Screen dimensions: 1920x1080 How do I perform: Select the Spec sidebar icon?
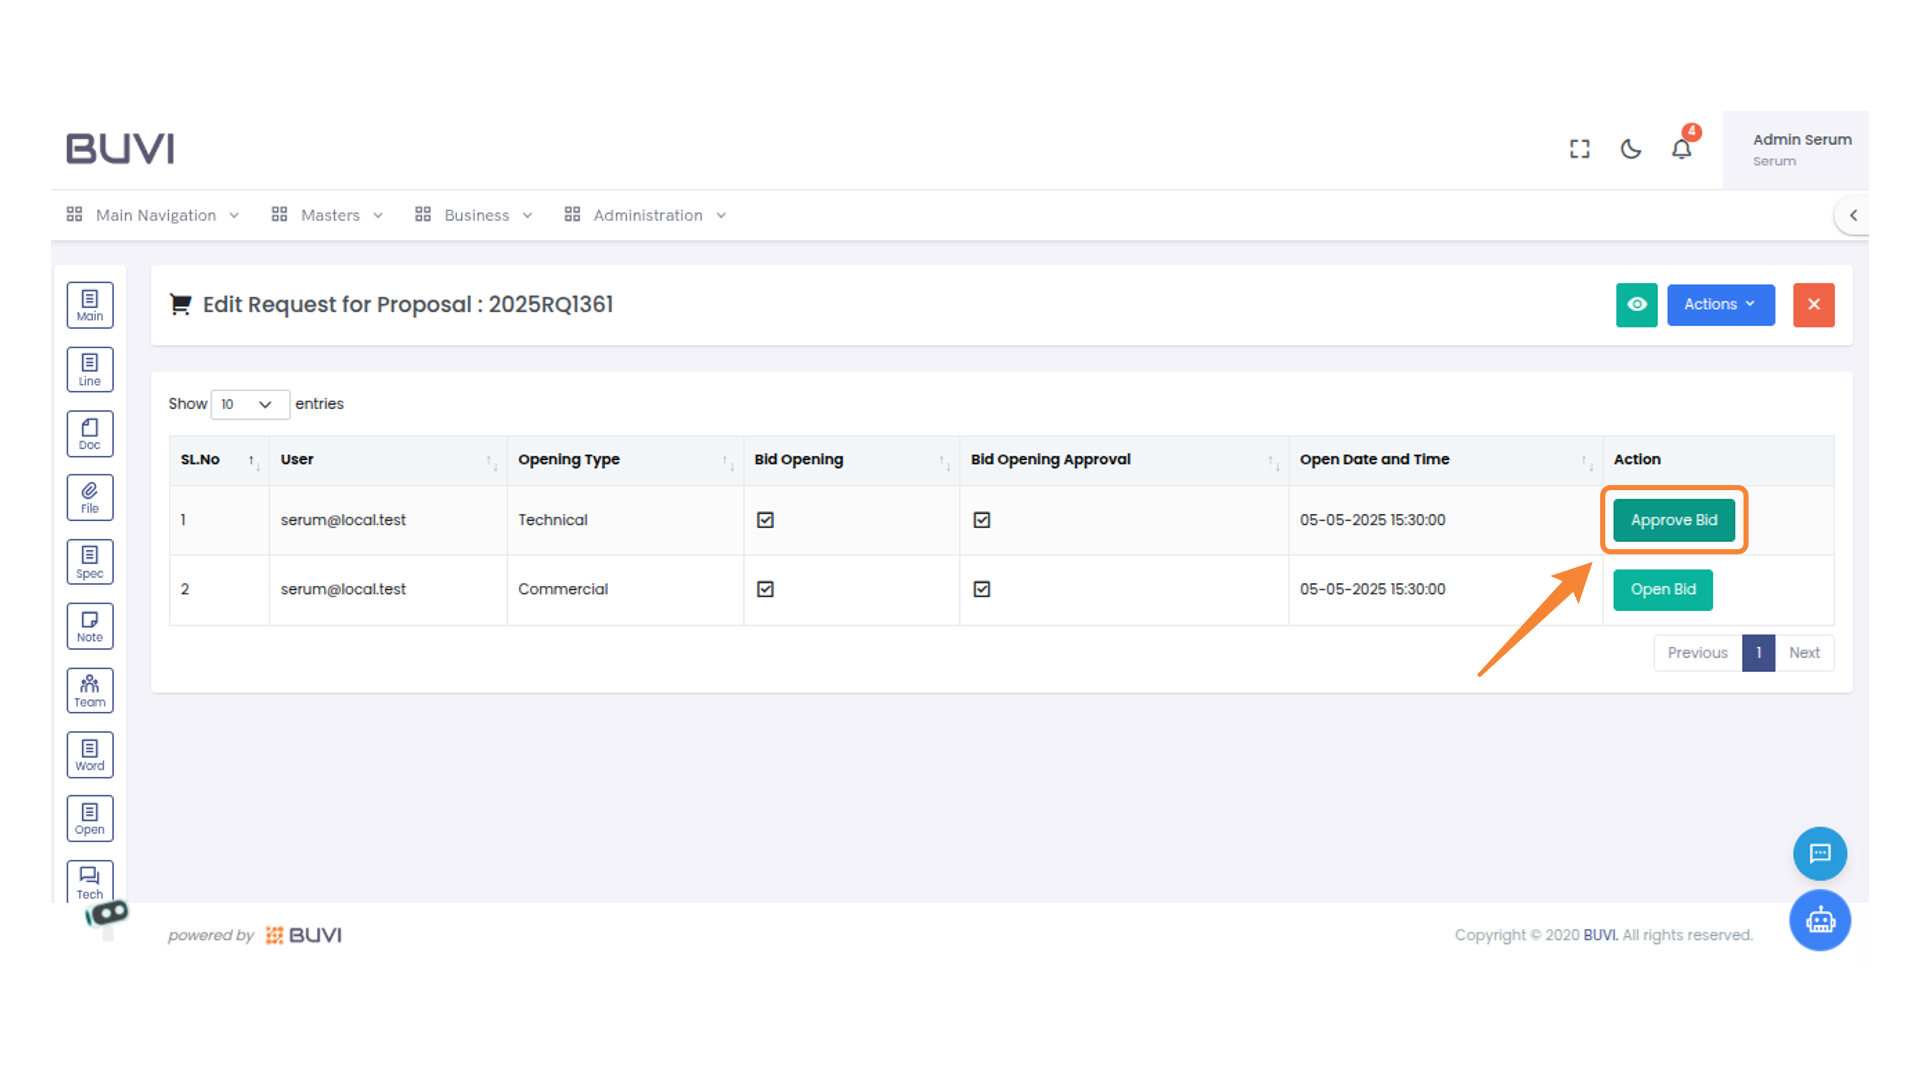[x=90, y=562]
